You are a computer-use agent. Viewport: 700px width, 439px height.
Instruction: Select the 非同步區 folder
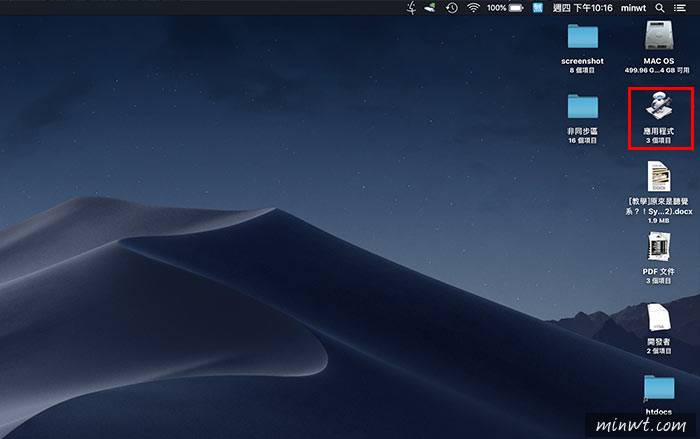tap(582, 107)
